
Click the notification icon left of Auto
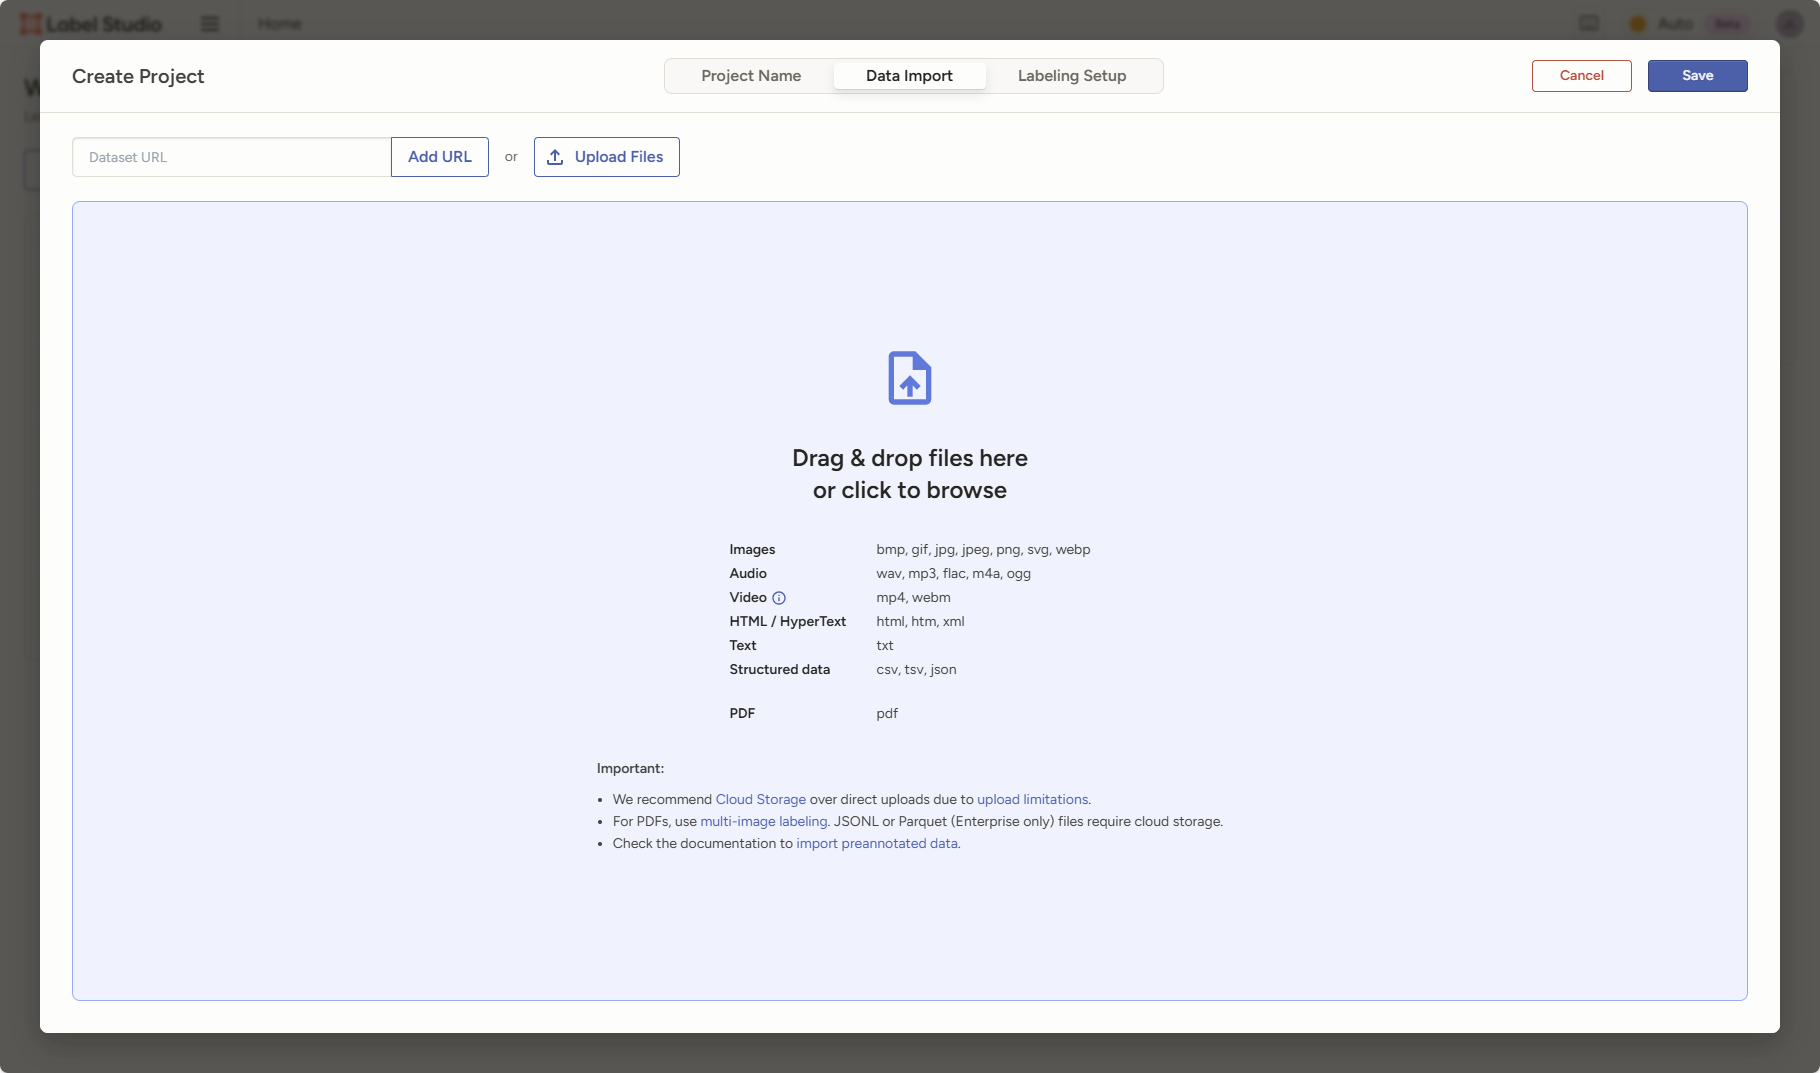1589,24
